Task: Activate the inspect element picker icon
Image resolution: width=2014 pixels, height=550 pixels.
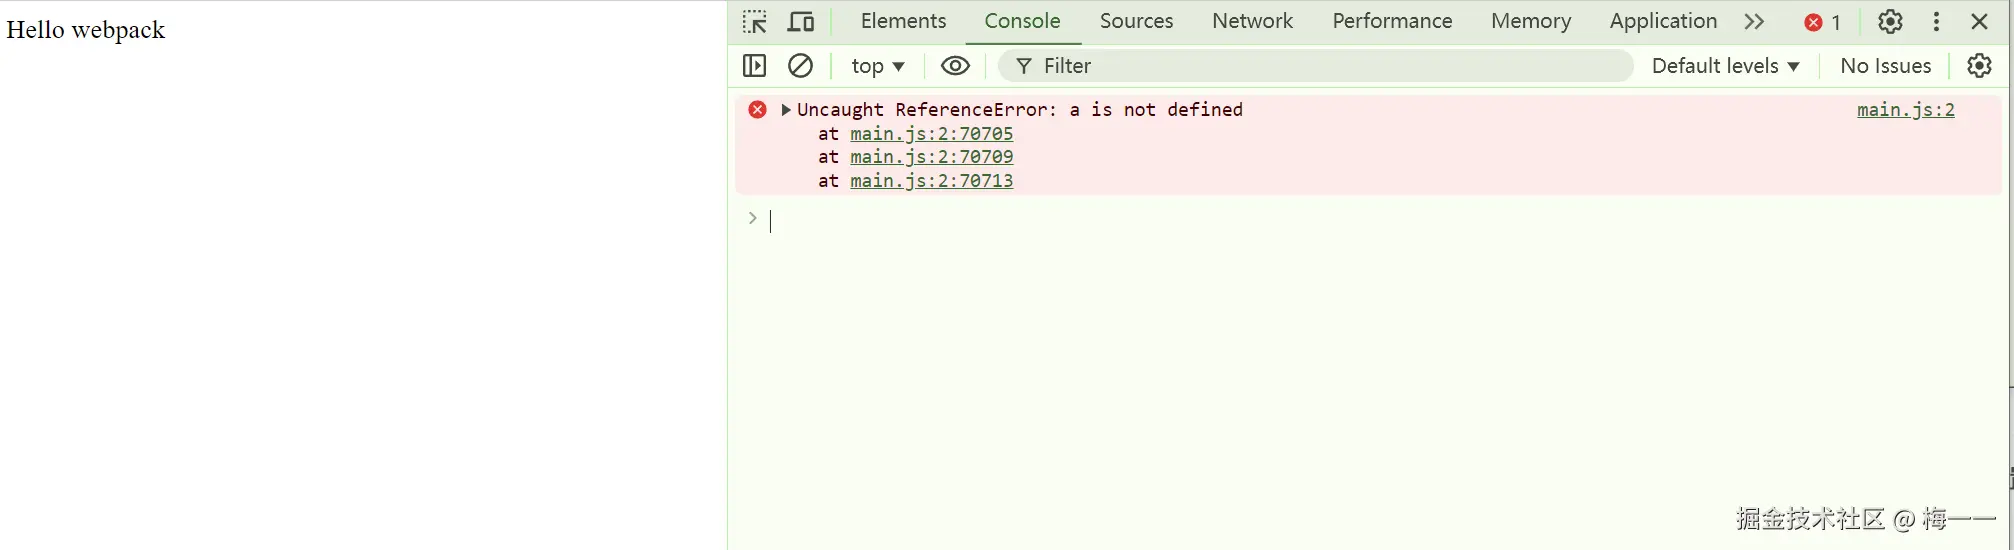Action: click(x=755, y=22)
